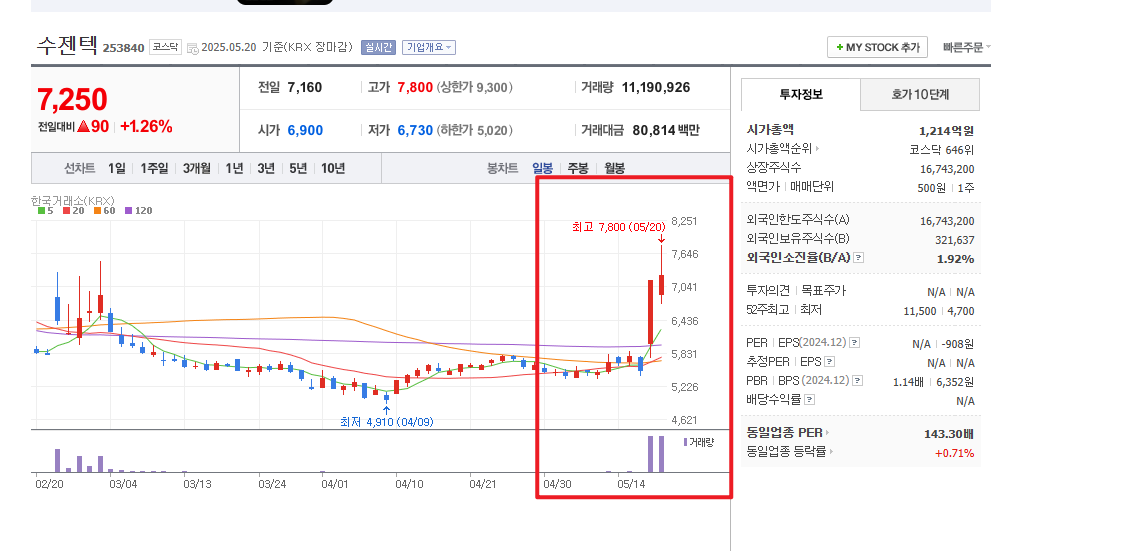1127x551 pixels.
Task: Open the help icon next to PBR BPS(2024.12)
Action: 857,381
